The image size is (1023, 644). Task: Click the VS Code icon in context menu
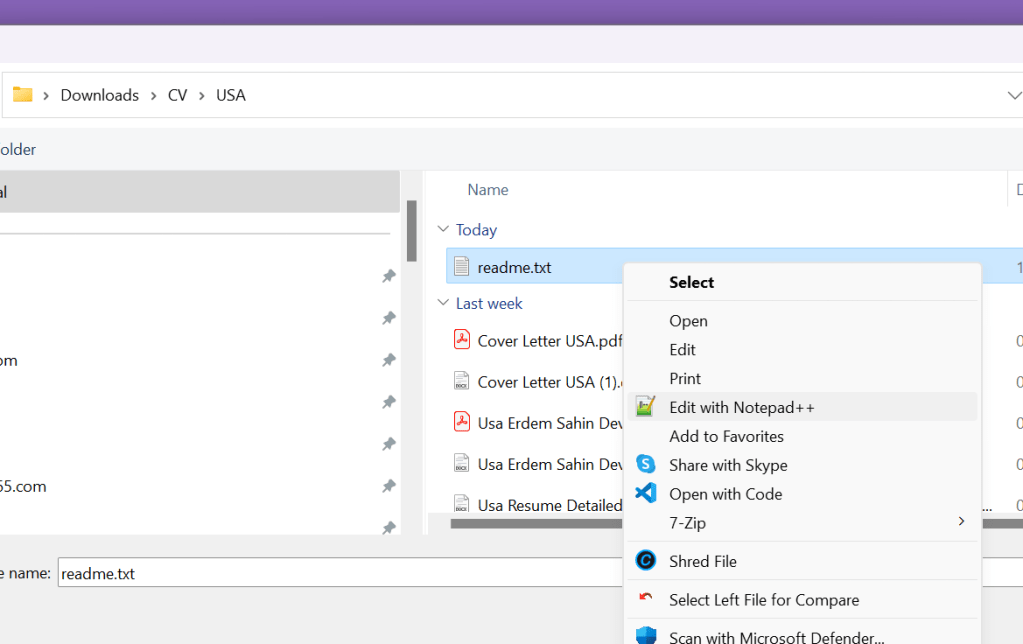coord(645,493)
